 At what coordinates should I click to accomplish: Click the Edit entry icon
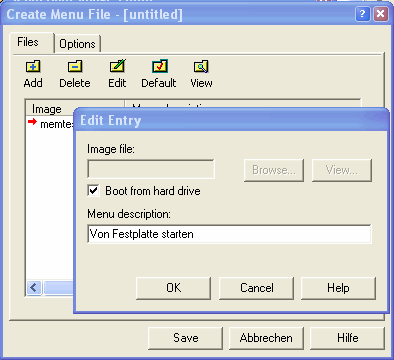pos(117,66)
